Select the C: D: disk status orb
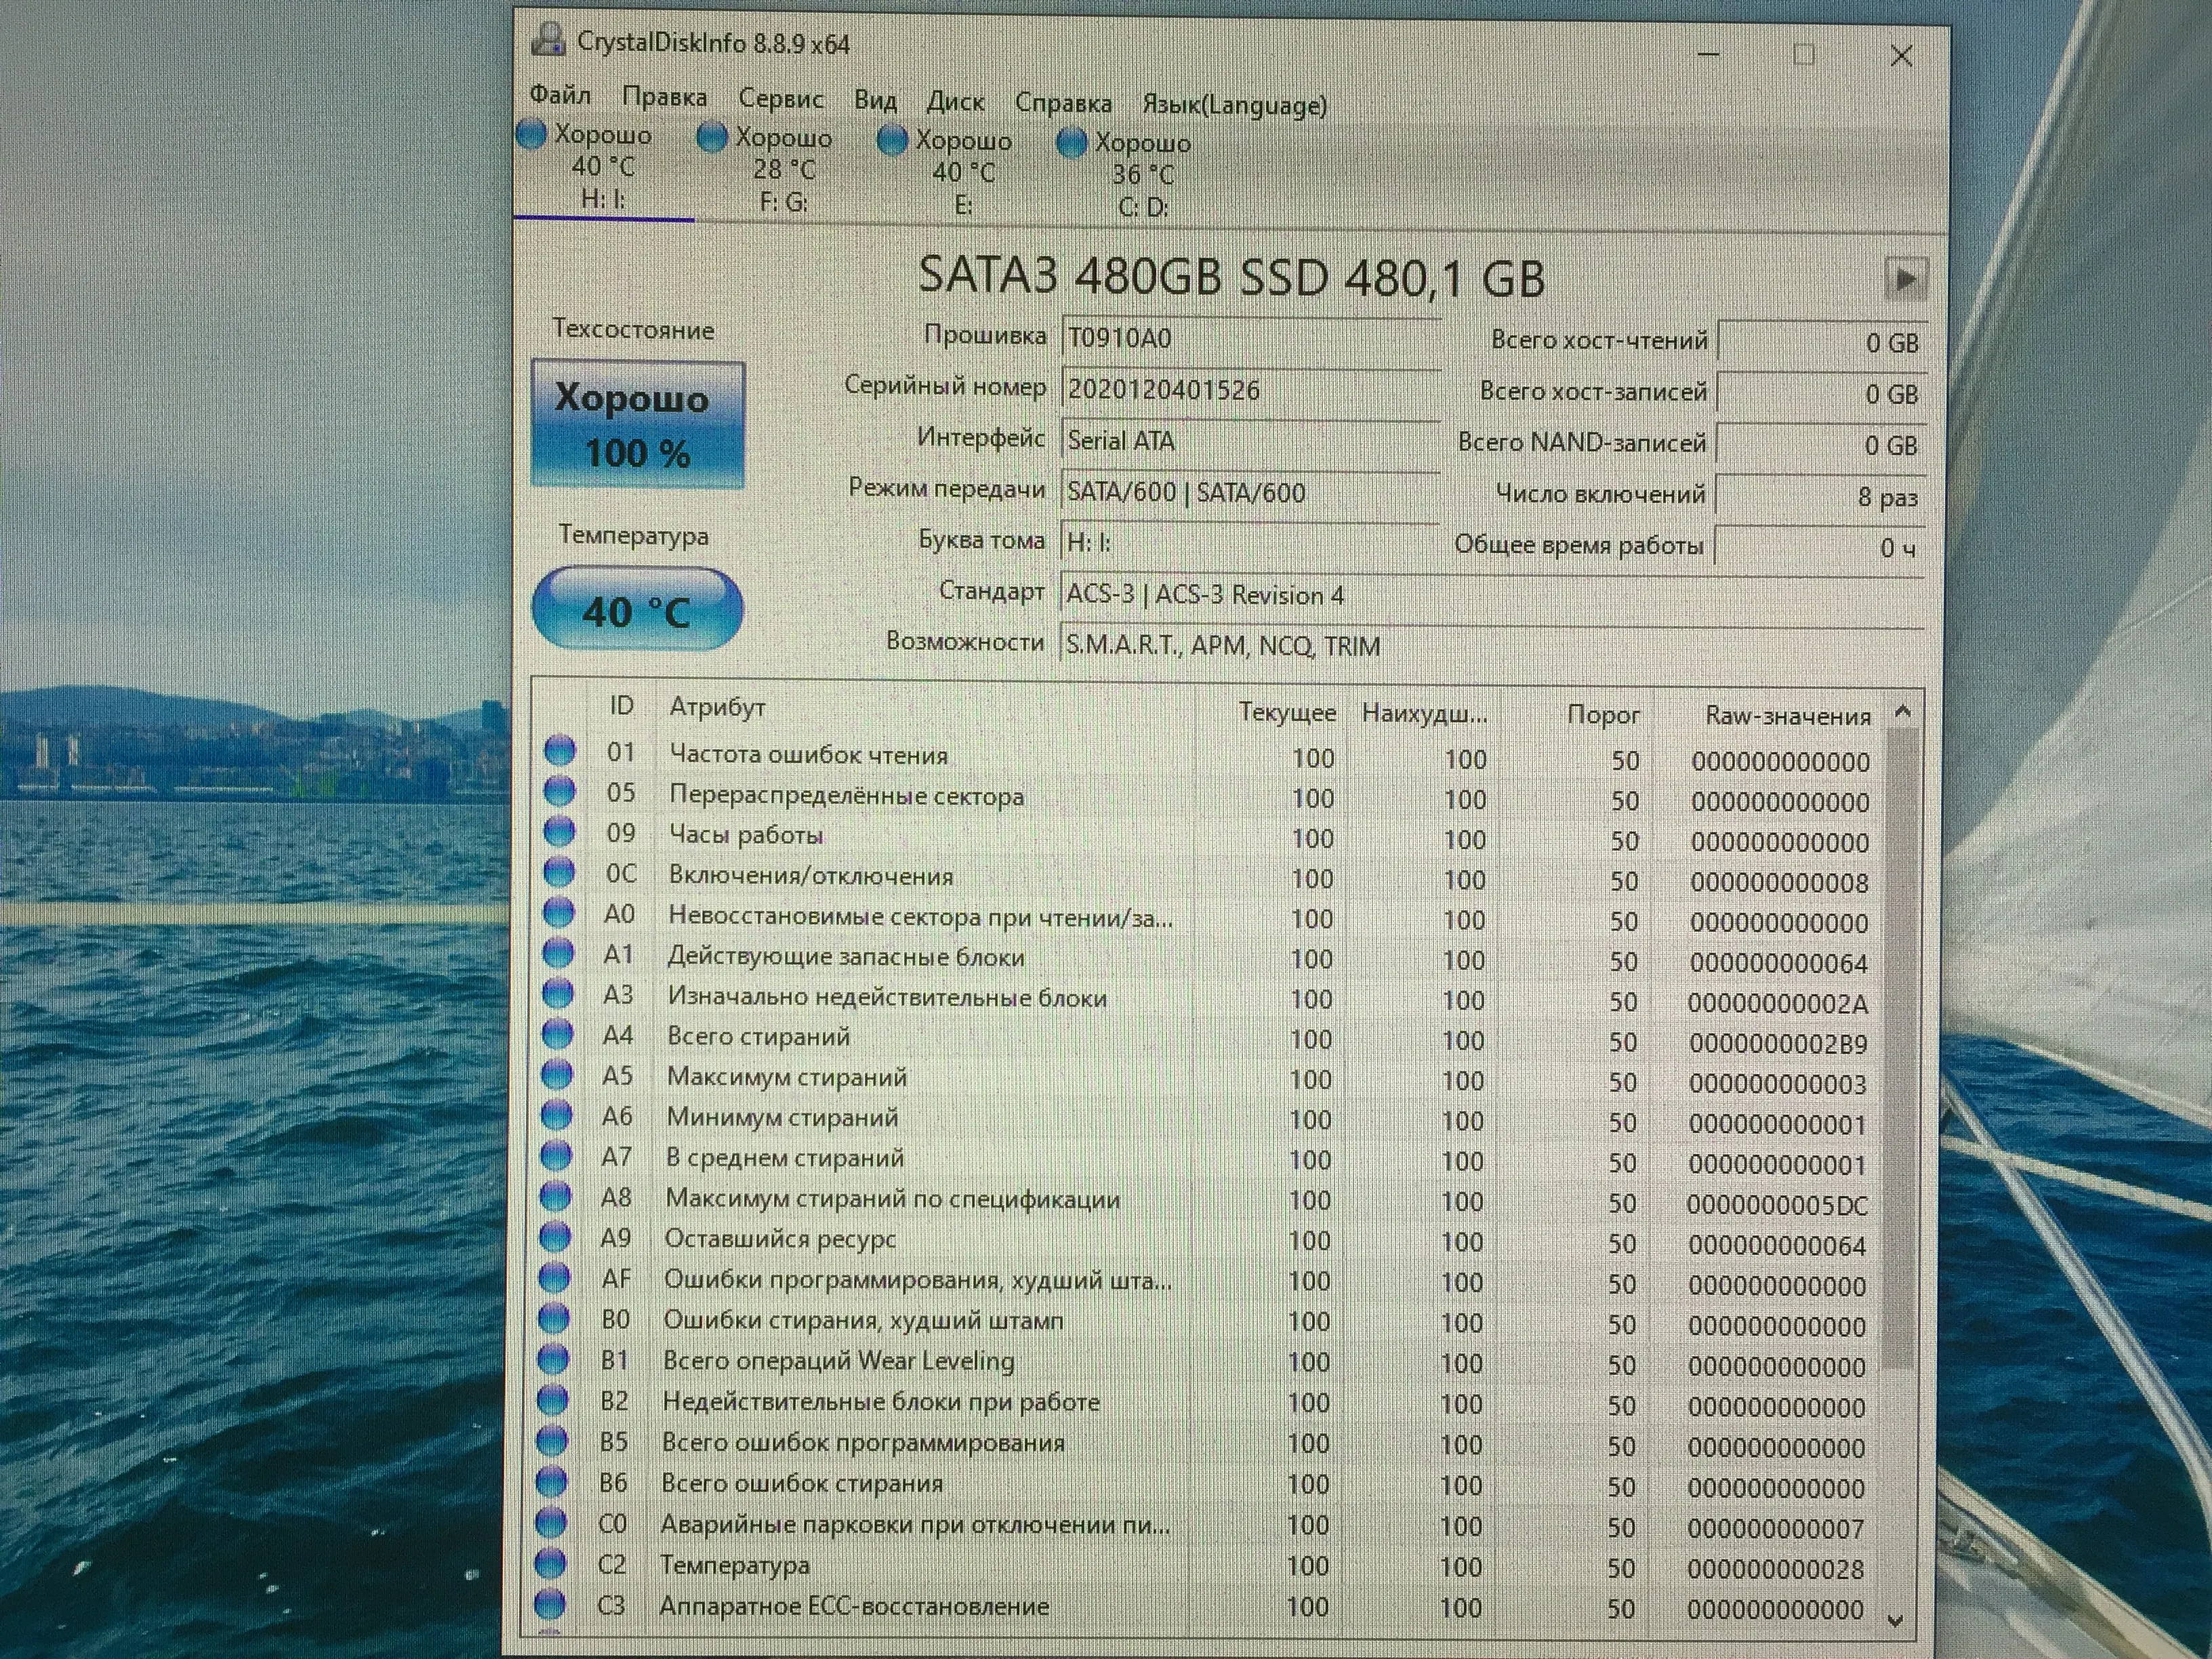The image size is (2212, 1659). [x=1071, y=144]
